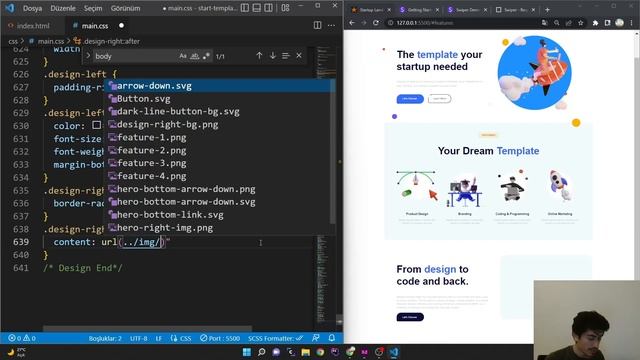The width and height of the screenshot is (640, 360).
Task: Click dark button under 'From design to code'
Action: [410, 317]
